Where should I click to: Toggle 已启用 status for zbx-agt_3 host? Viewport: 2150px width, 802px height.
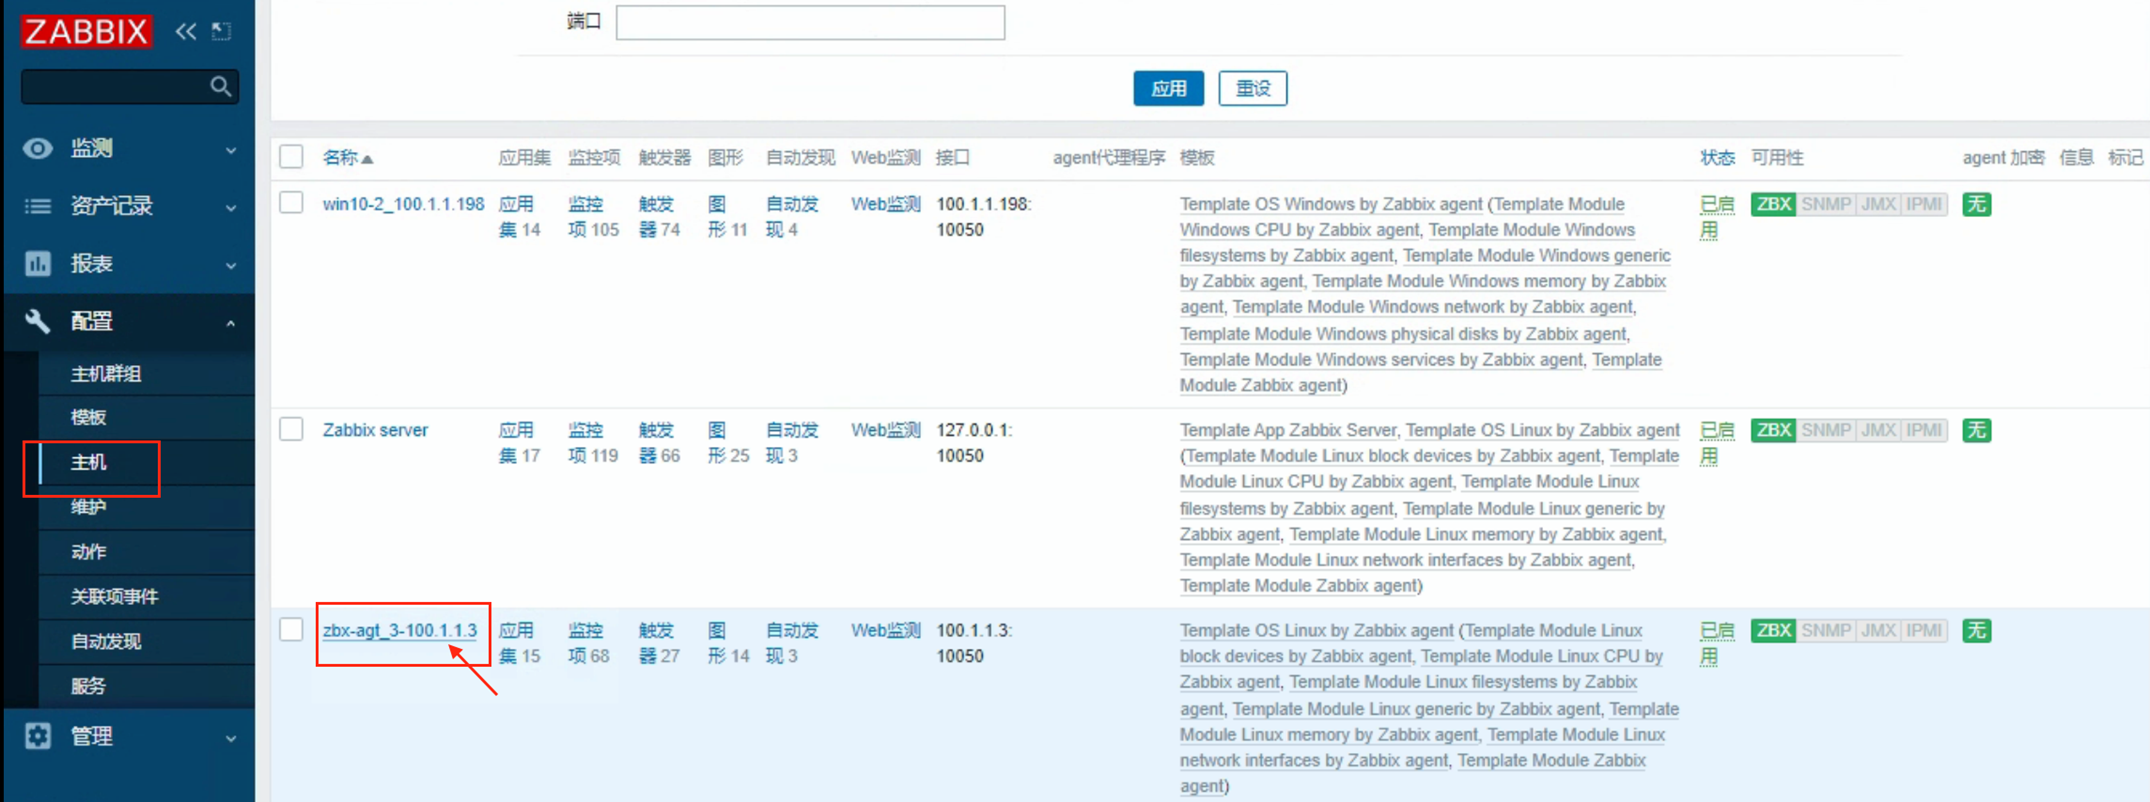1717,643
